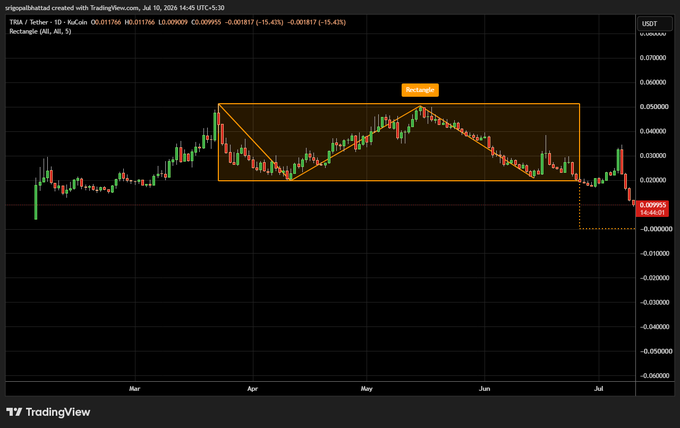This screenshot has width=680, height=428.
Task: Click the 14:44:01 countdown timer label
Action: pos(652,212)
